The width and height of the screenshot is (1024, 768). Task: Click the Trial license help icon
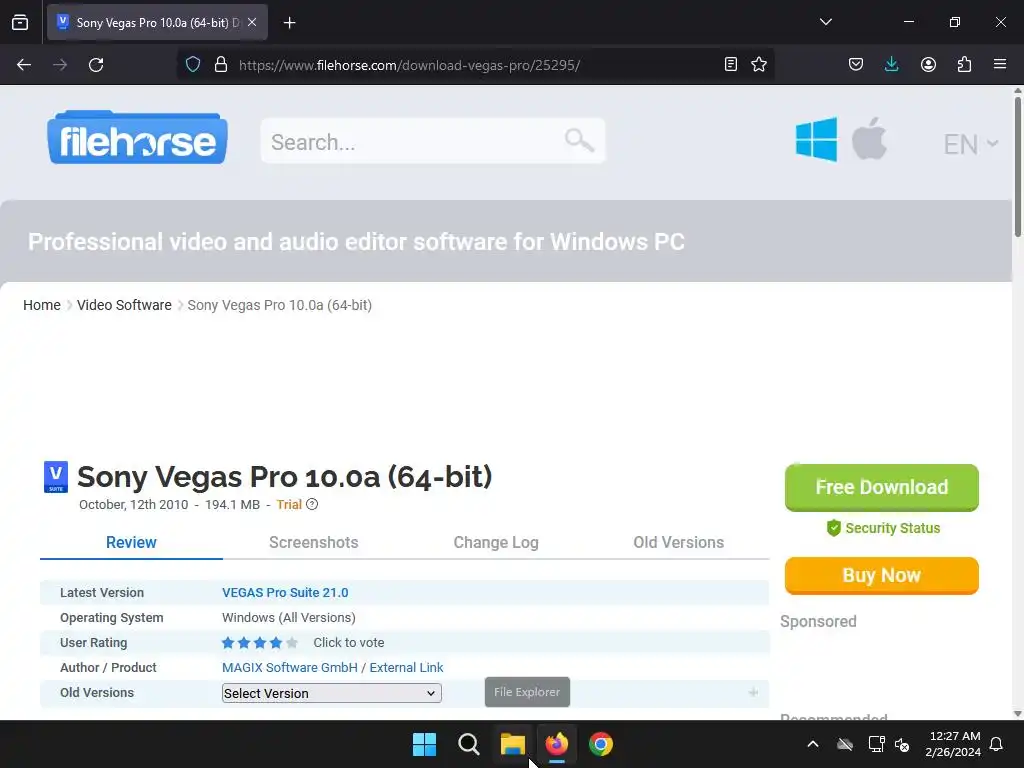tap(312, 504)
